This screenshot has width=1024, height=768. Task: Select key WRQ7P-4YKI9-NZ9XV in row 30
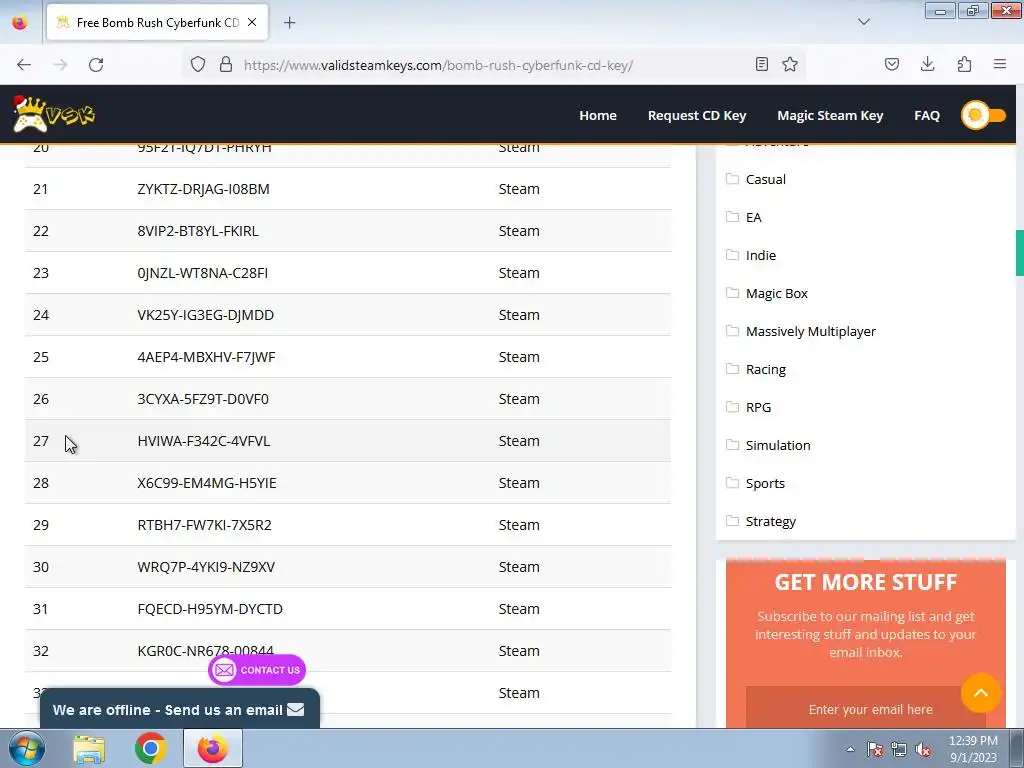[206, 566]
